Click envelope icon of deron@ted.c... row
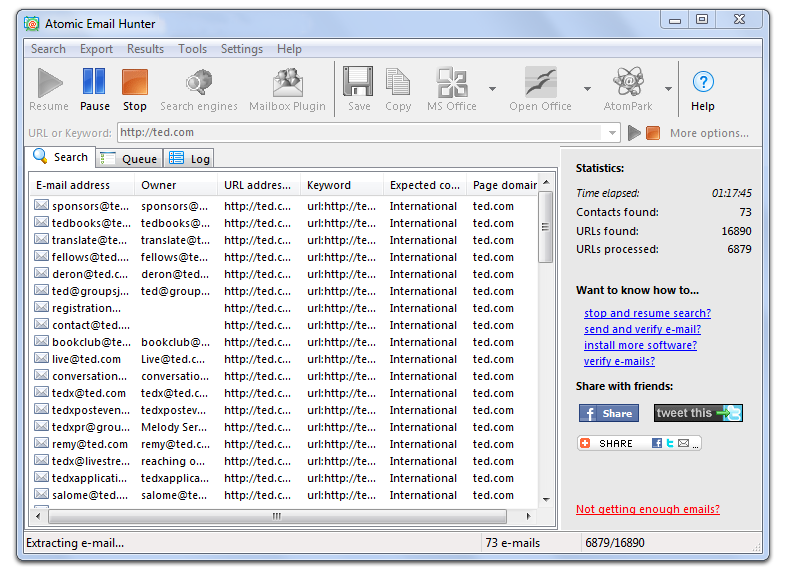789x576 pixels. pos(42,273)
